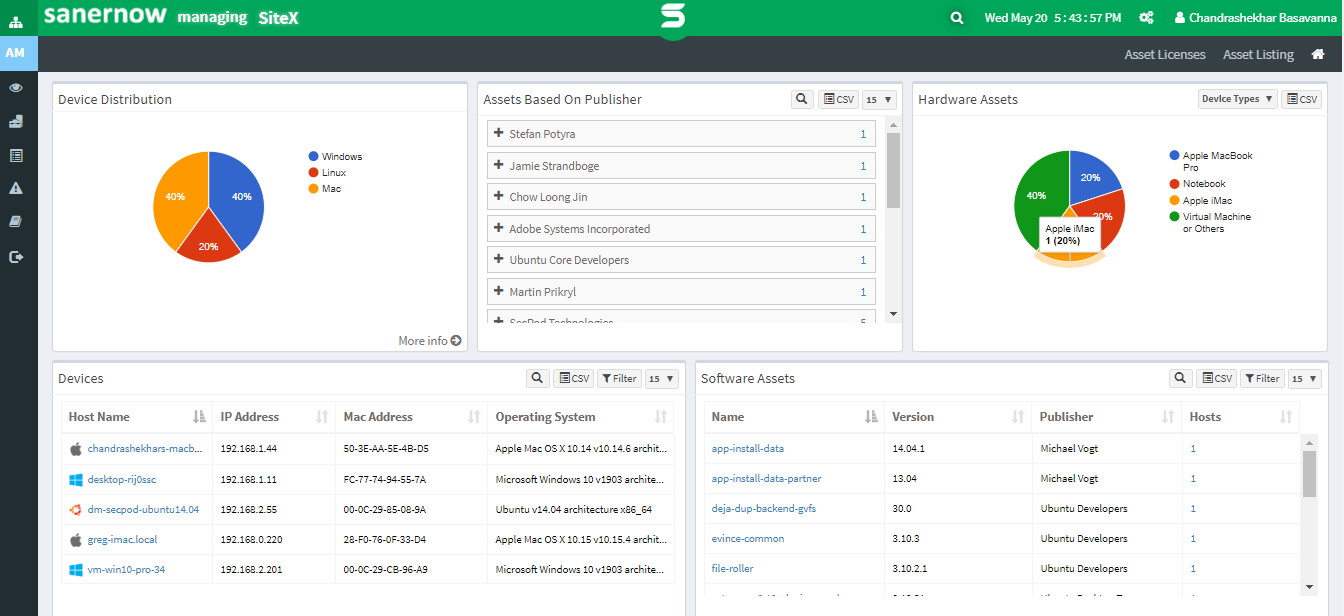This screenshot has height=616, width=1344.
Task: Toggle Notebook legend in Hardware Assets chart
Action: point(1204,184)
